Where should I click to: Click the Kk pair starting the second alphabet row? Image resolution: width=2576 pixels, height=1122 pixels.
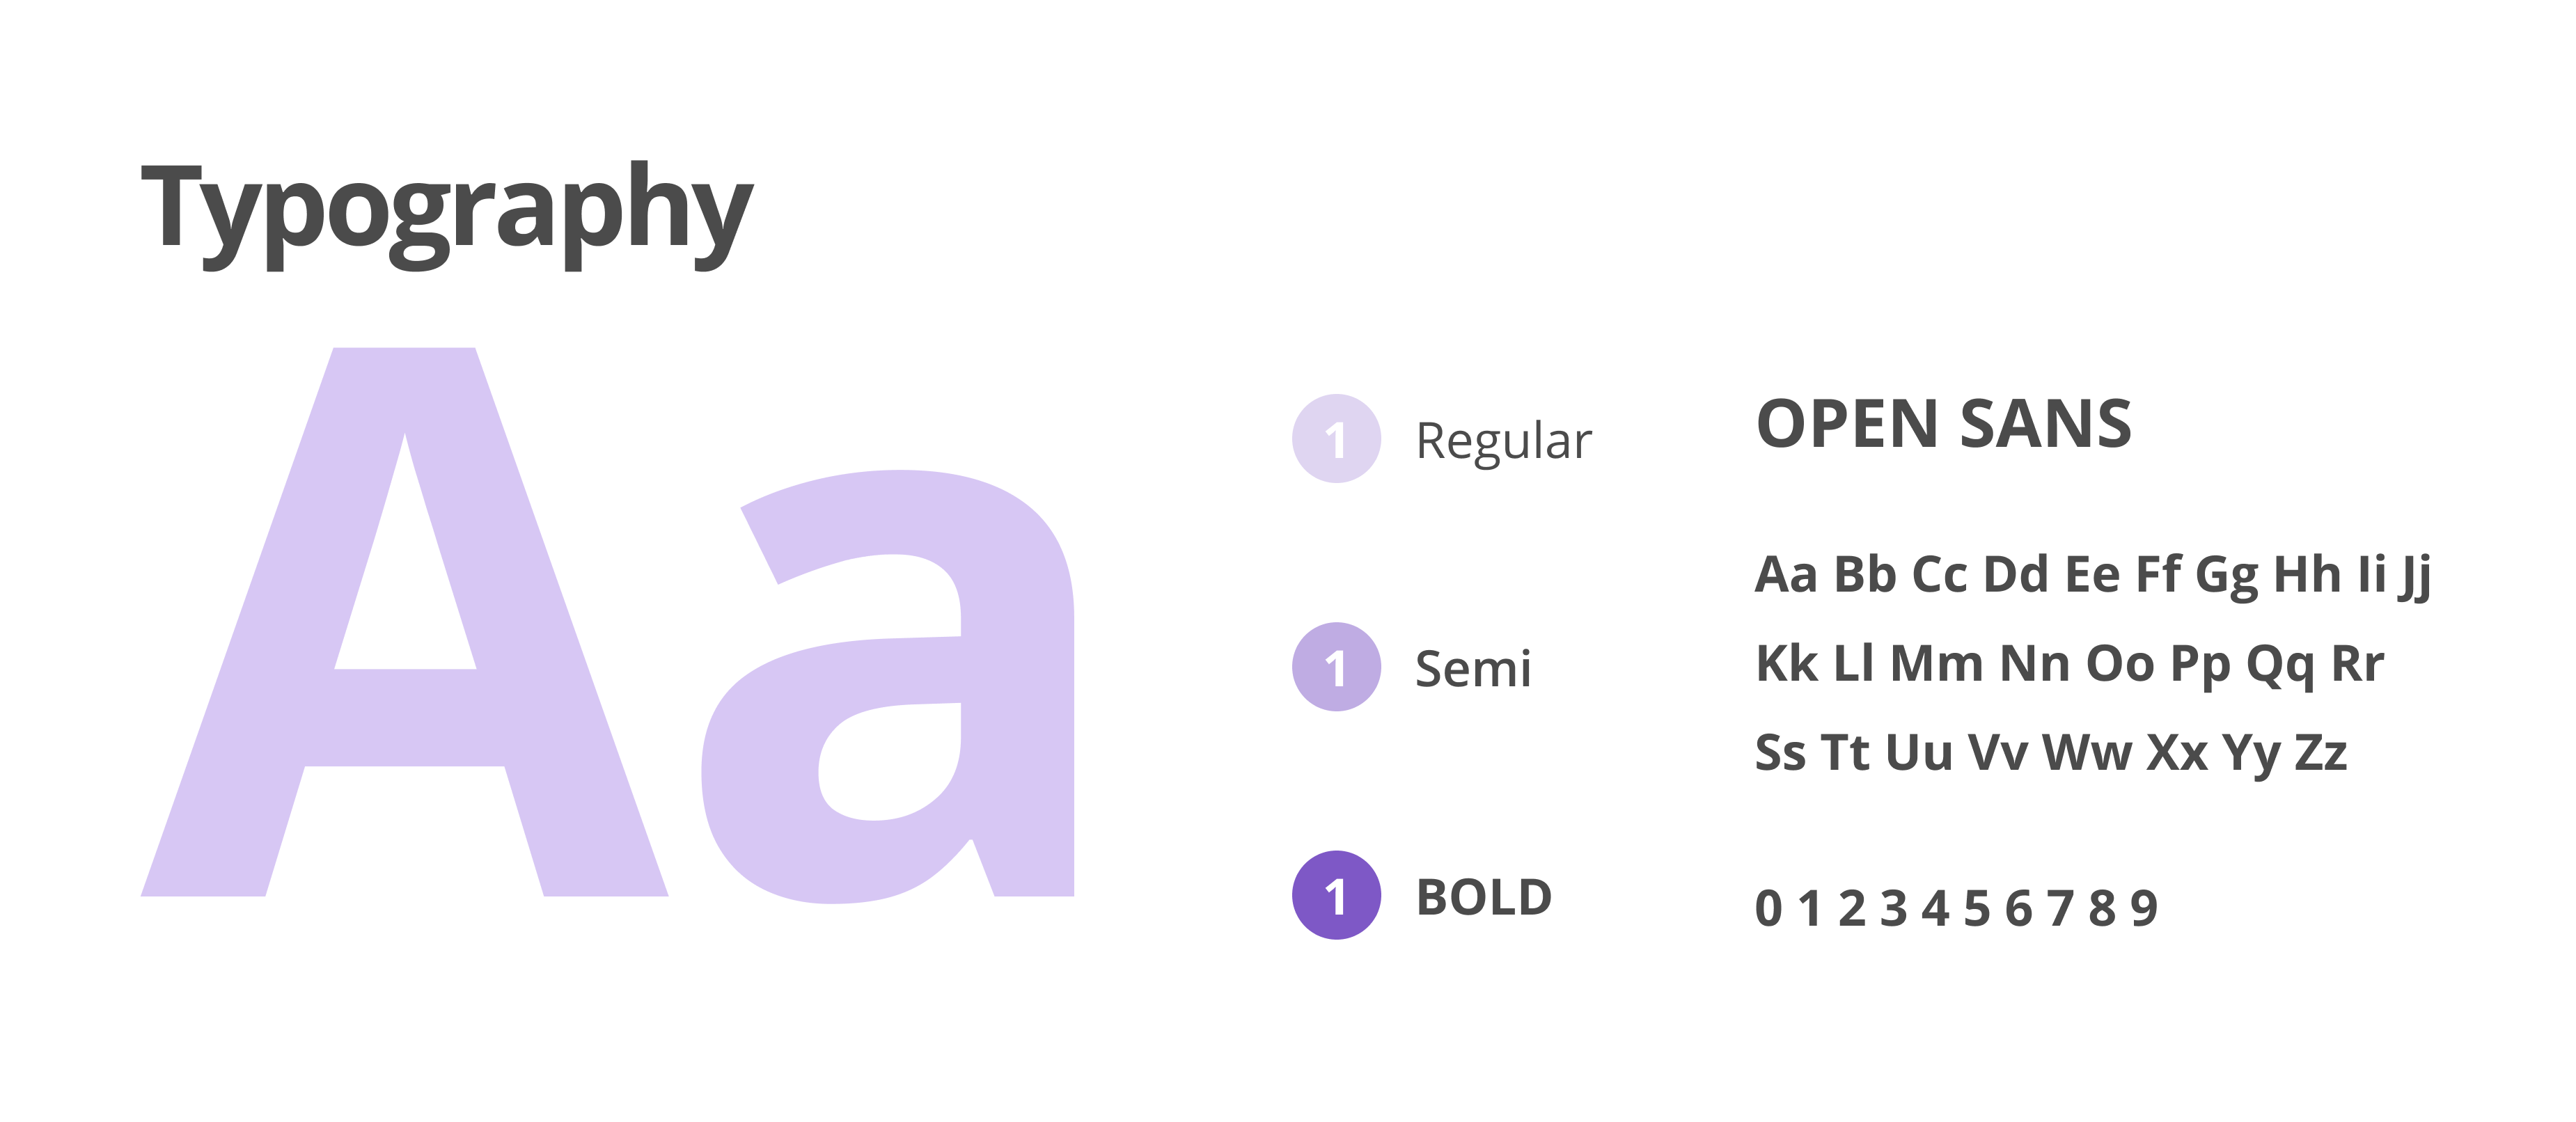(x=1786, y=664)
